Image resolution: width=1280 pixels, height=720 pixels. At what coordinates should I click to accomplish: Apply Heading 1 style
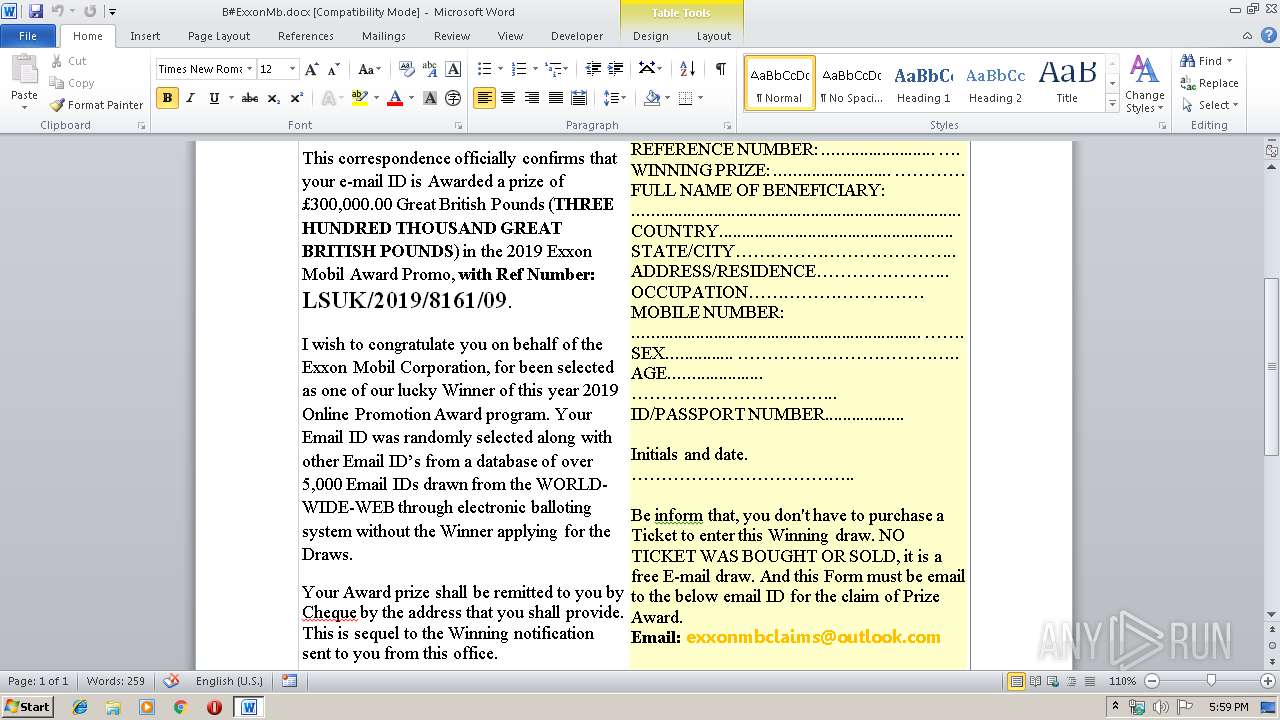tap(923, 82)
